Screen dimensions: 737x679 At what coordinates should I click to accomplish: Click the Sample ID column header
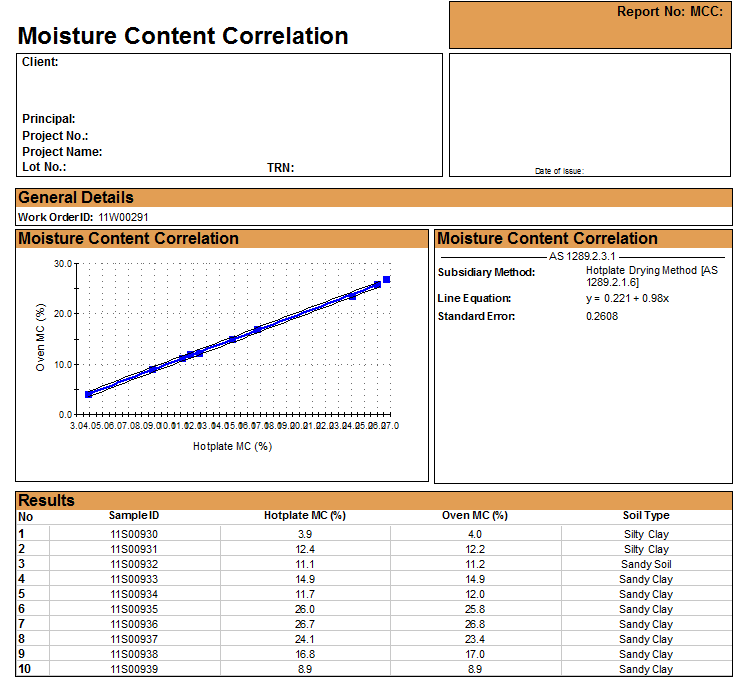pos(134,516)
